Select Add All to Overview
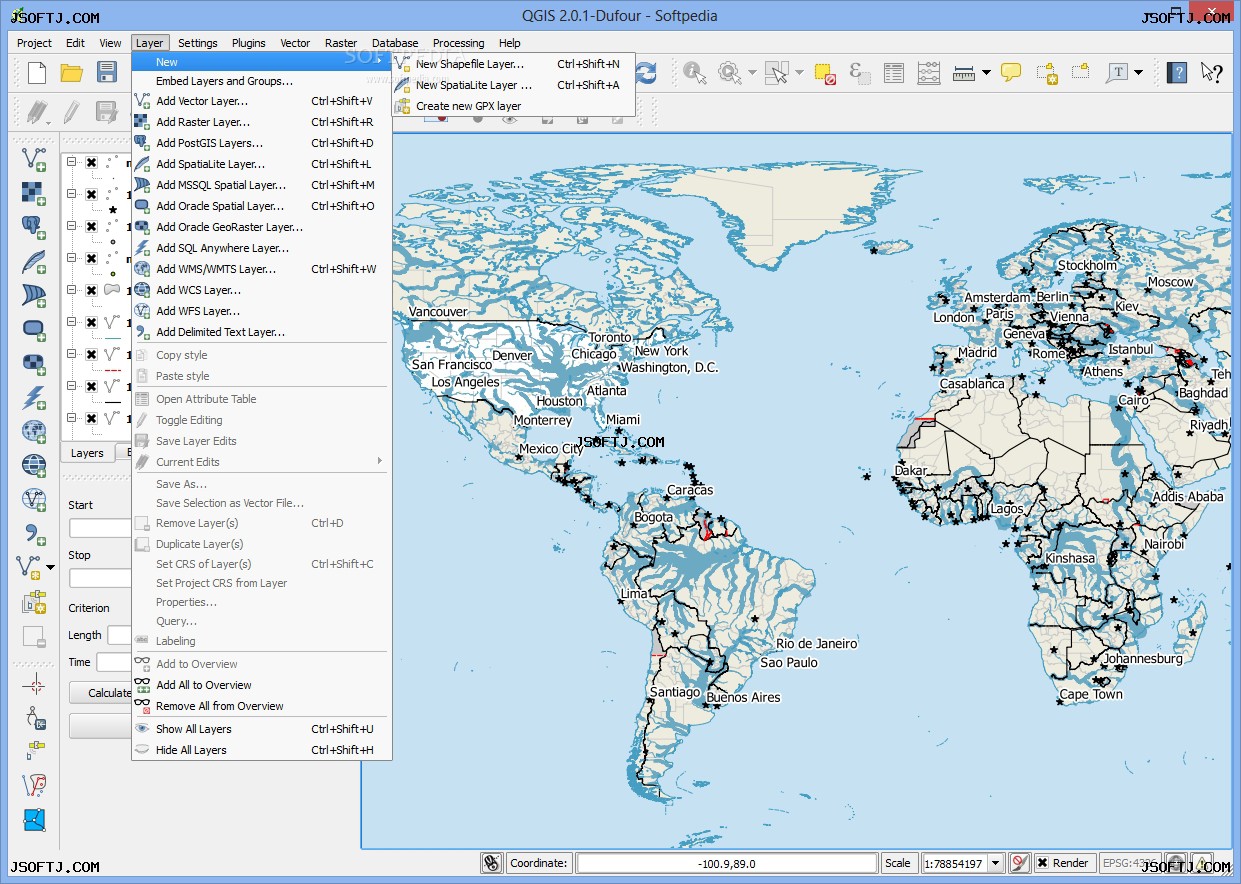Screen dimensions: 1241x884 pyautogui.click(x=261, y=685)
